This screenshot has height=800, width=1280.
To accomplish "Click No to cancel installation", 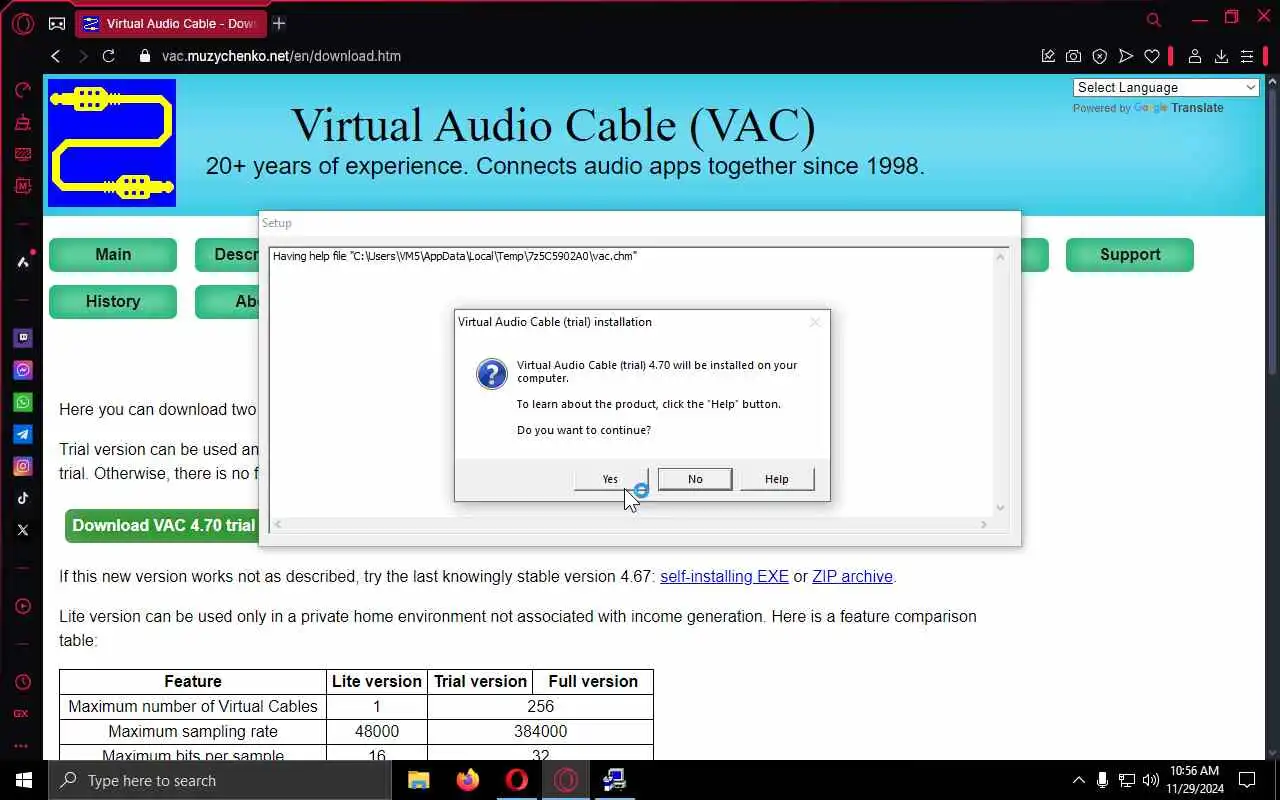I will pos(695,479).
